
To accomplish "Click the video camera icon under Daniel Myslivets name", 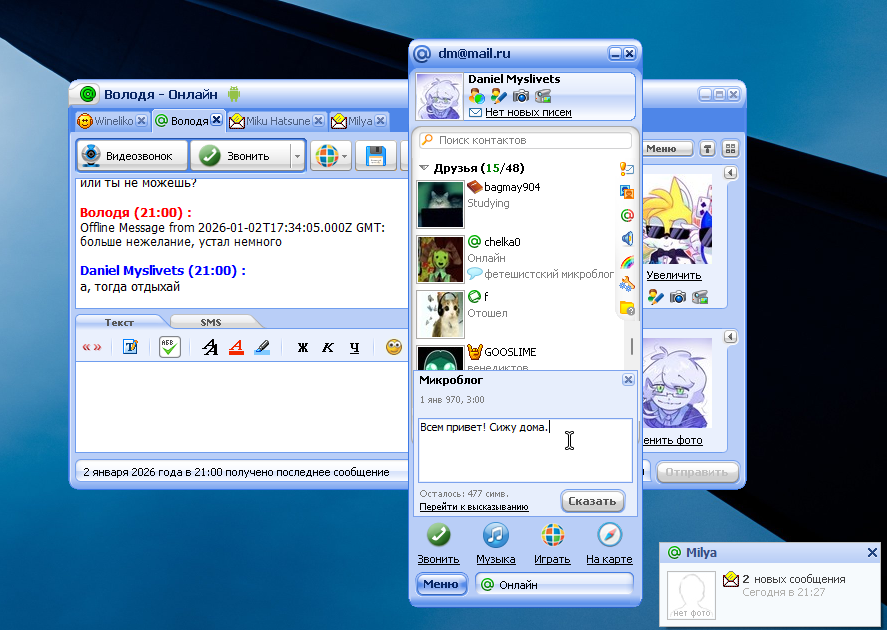I will coord(543,96).
